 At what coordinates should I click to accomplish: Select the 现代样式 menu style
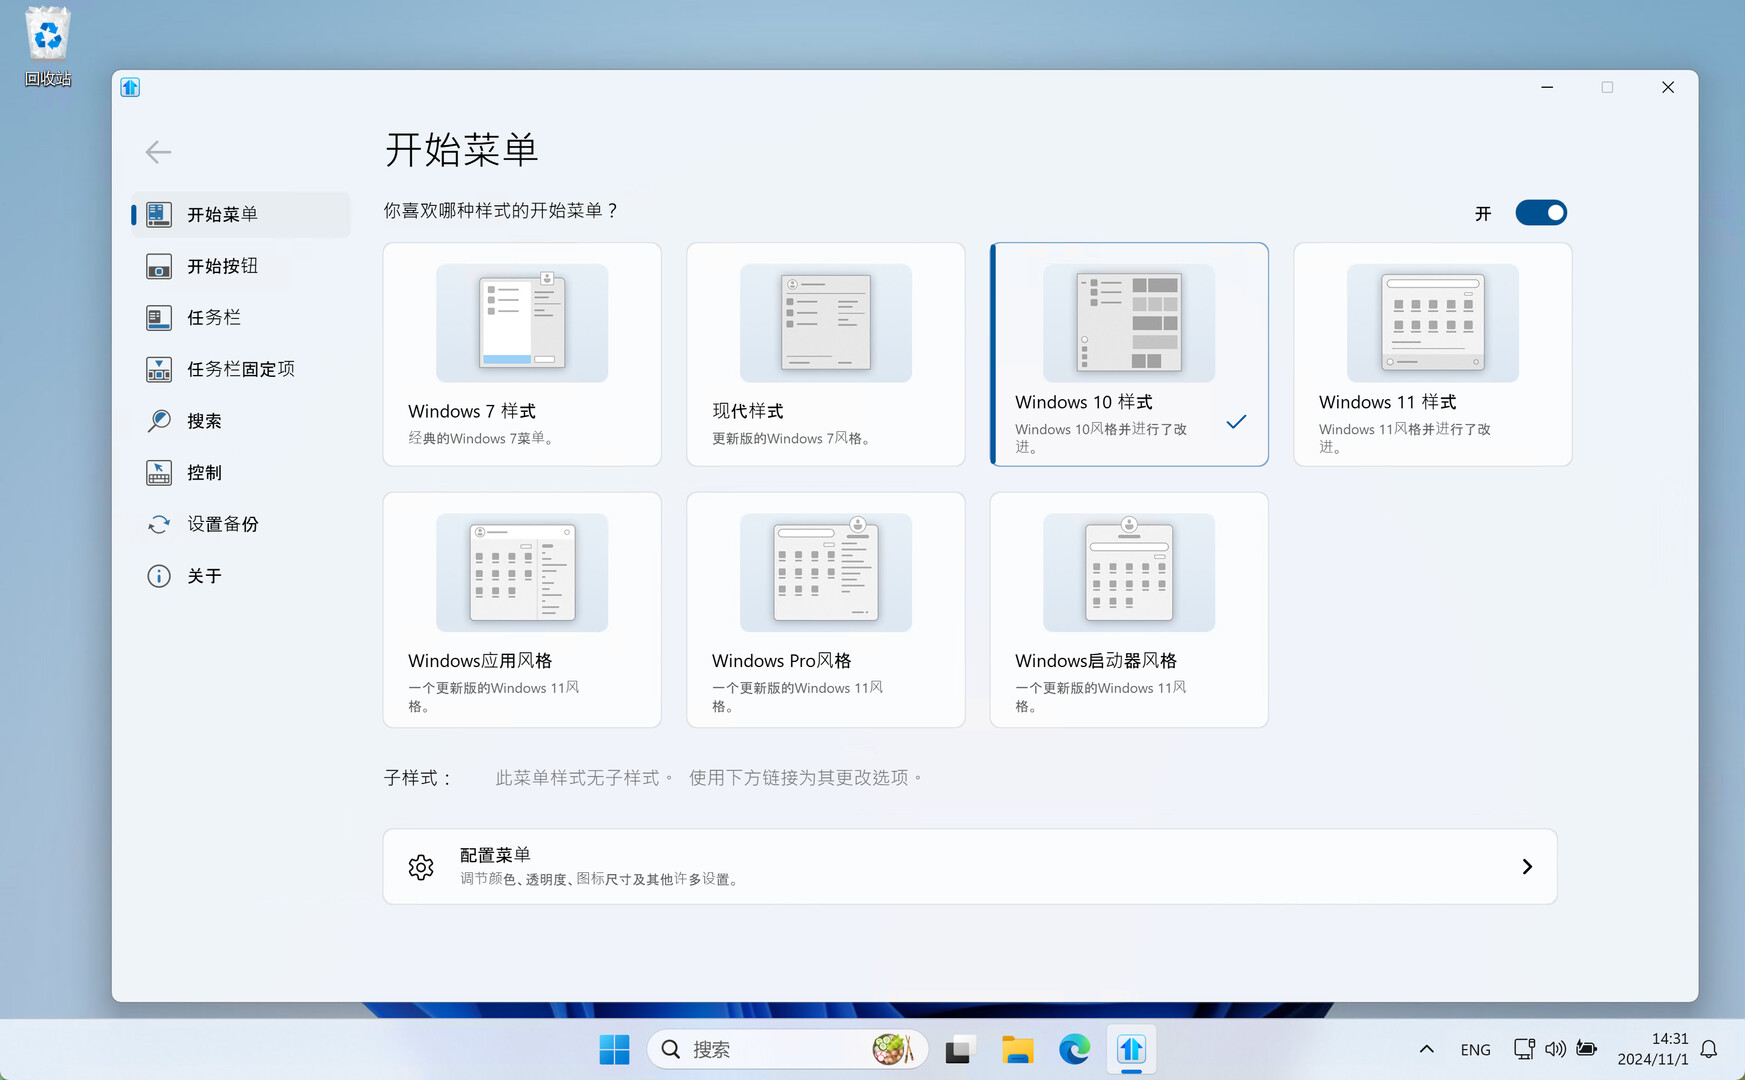tap(825, 354)
